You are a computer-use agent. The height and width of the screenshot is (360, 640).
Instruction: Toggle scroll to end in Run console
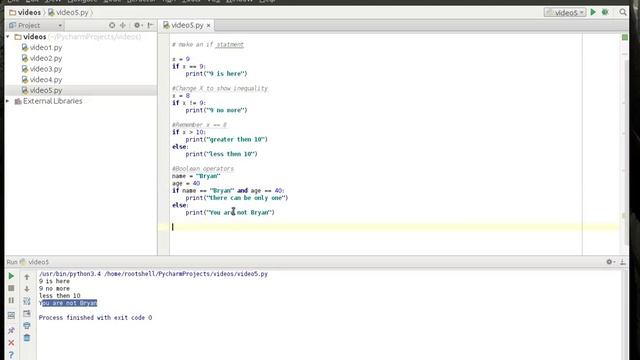pos(27,313)
